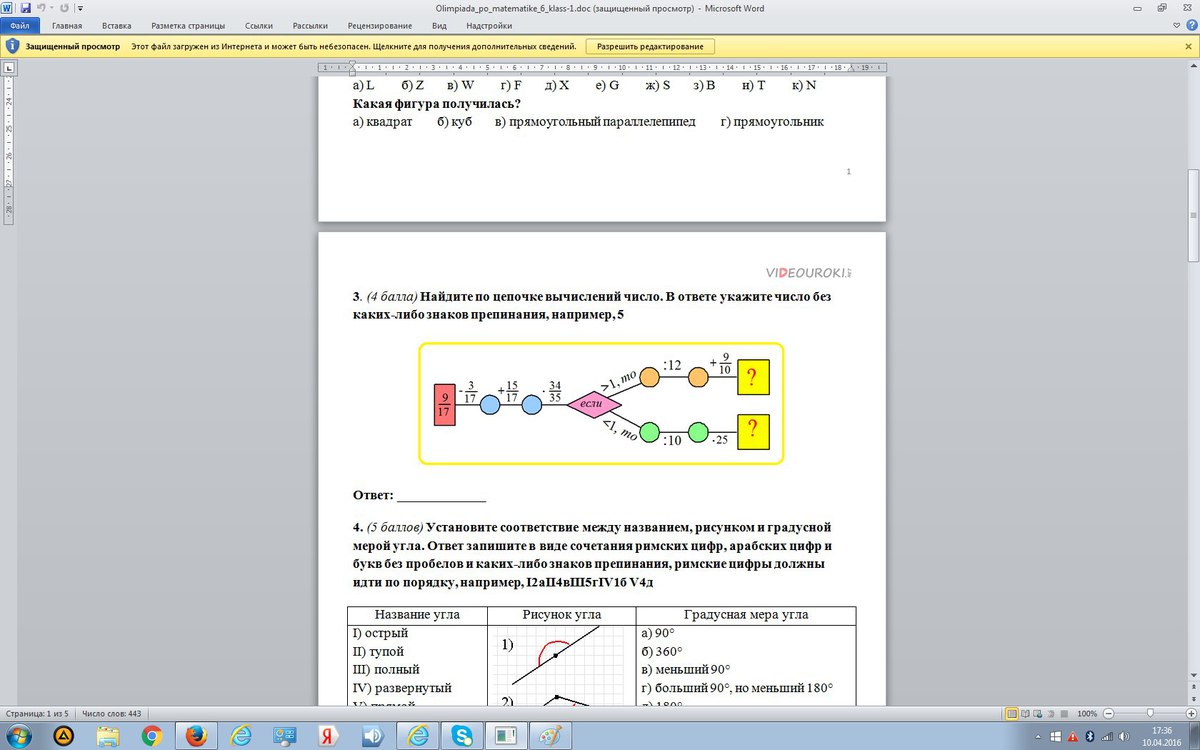1200x750 pixels.
Task: Open the Файл tab
Action: pyautogui.click(x=20, y=25)
